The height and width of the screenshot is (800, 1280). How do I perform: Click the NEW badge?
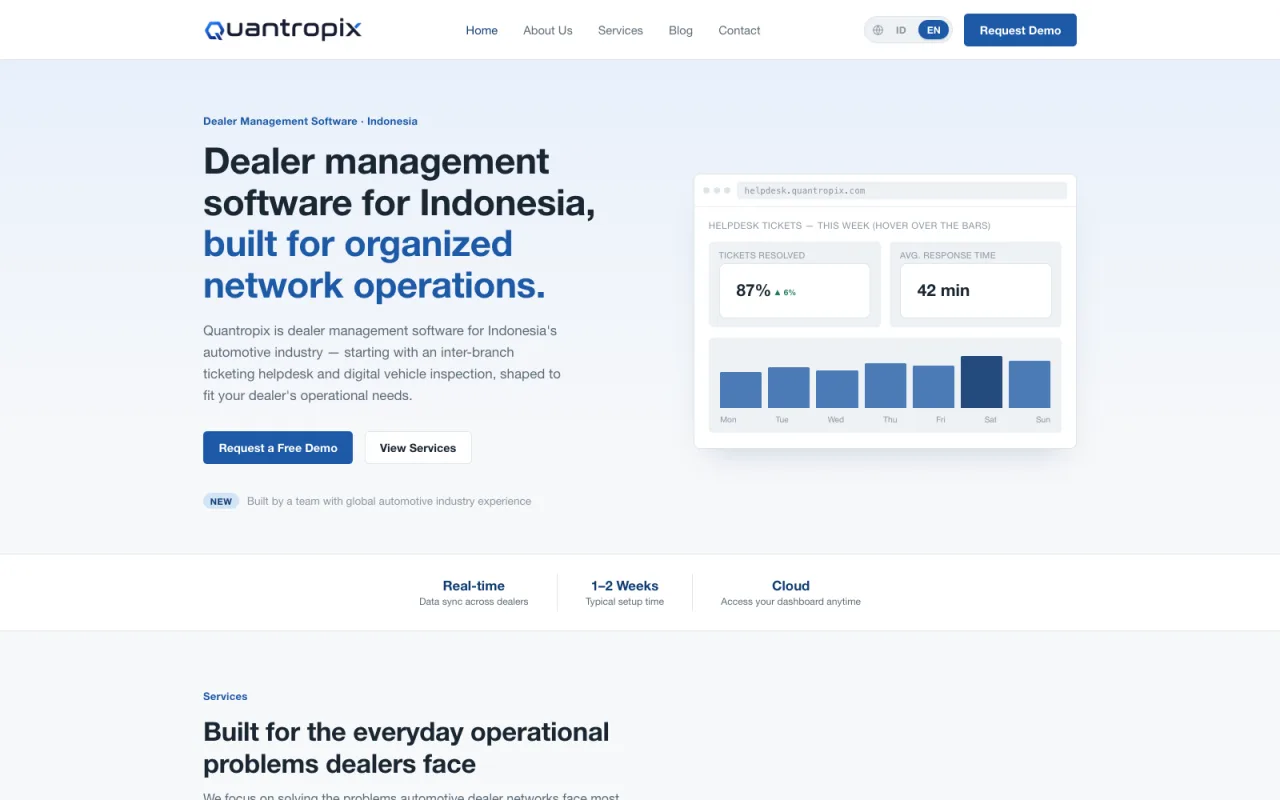(x=221, y=501)
